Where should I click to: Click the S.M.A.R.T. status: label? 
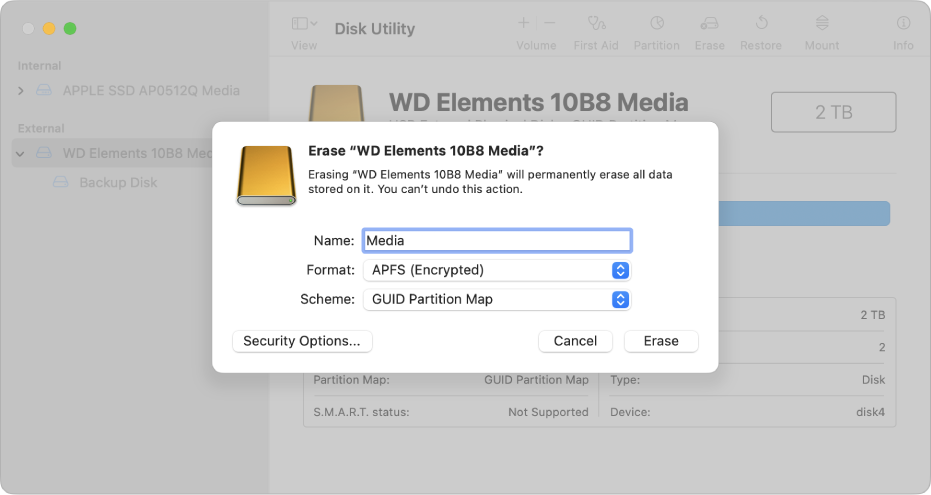(x=361, y=412)
